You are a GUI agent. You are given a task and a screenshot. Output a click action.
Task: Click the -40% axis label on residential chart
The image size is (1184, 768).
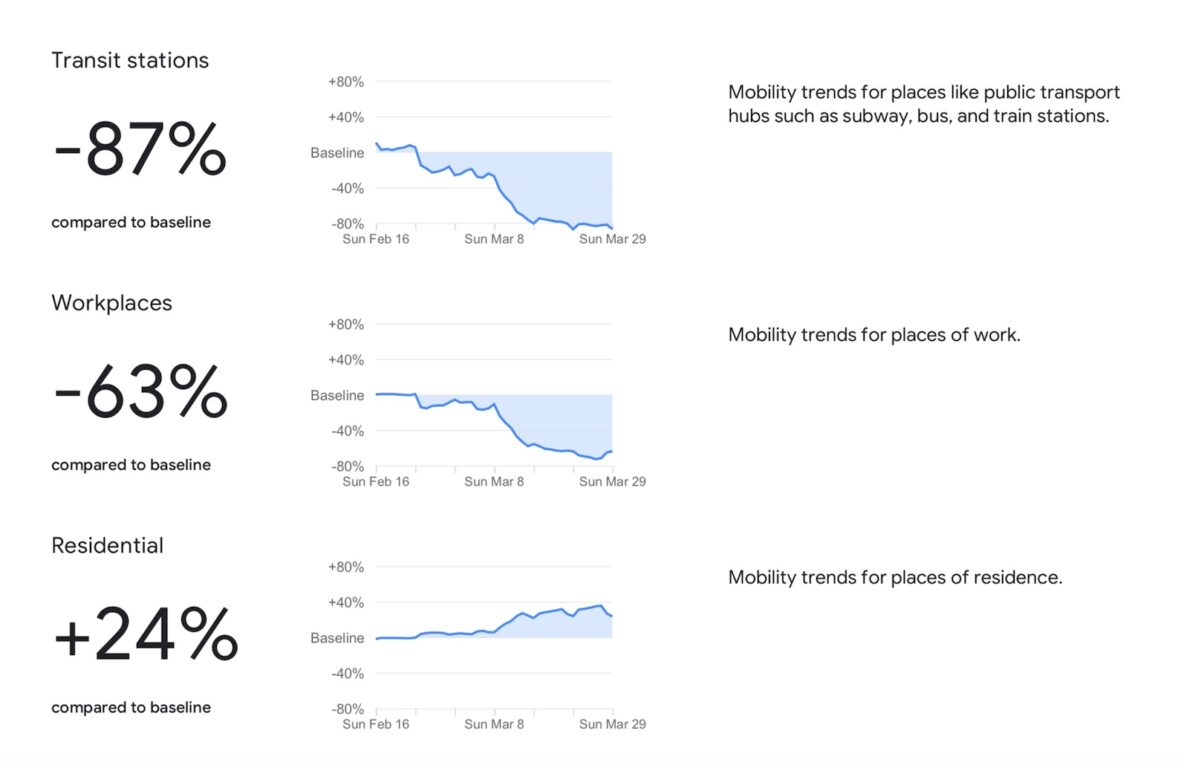click(347, 674)
